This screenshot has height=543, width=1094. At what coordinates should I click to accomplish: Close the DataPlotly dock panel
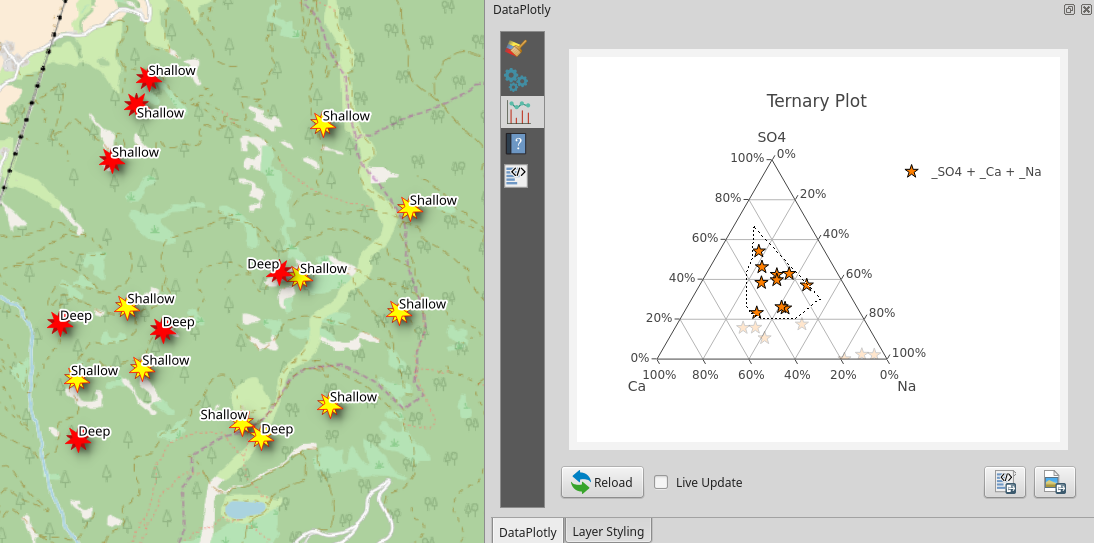pyautogui.click(x=1085, y=9)
